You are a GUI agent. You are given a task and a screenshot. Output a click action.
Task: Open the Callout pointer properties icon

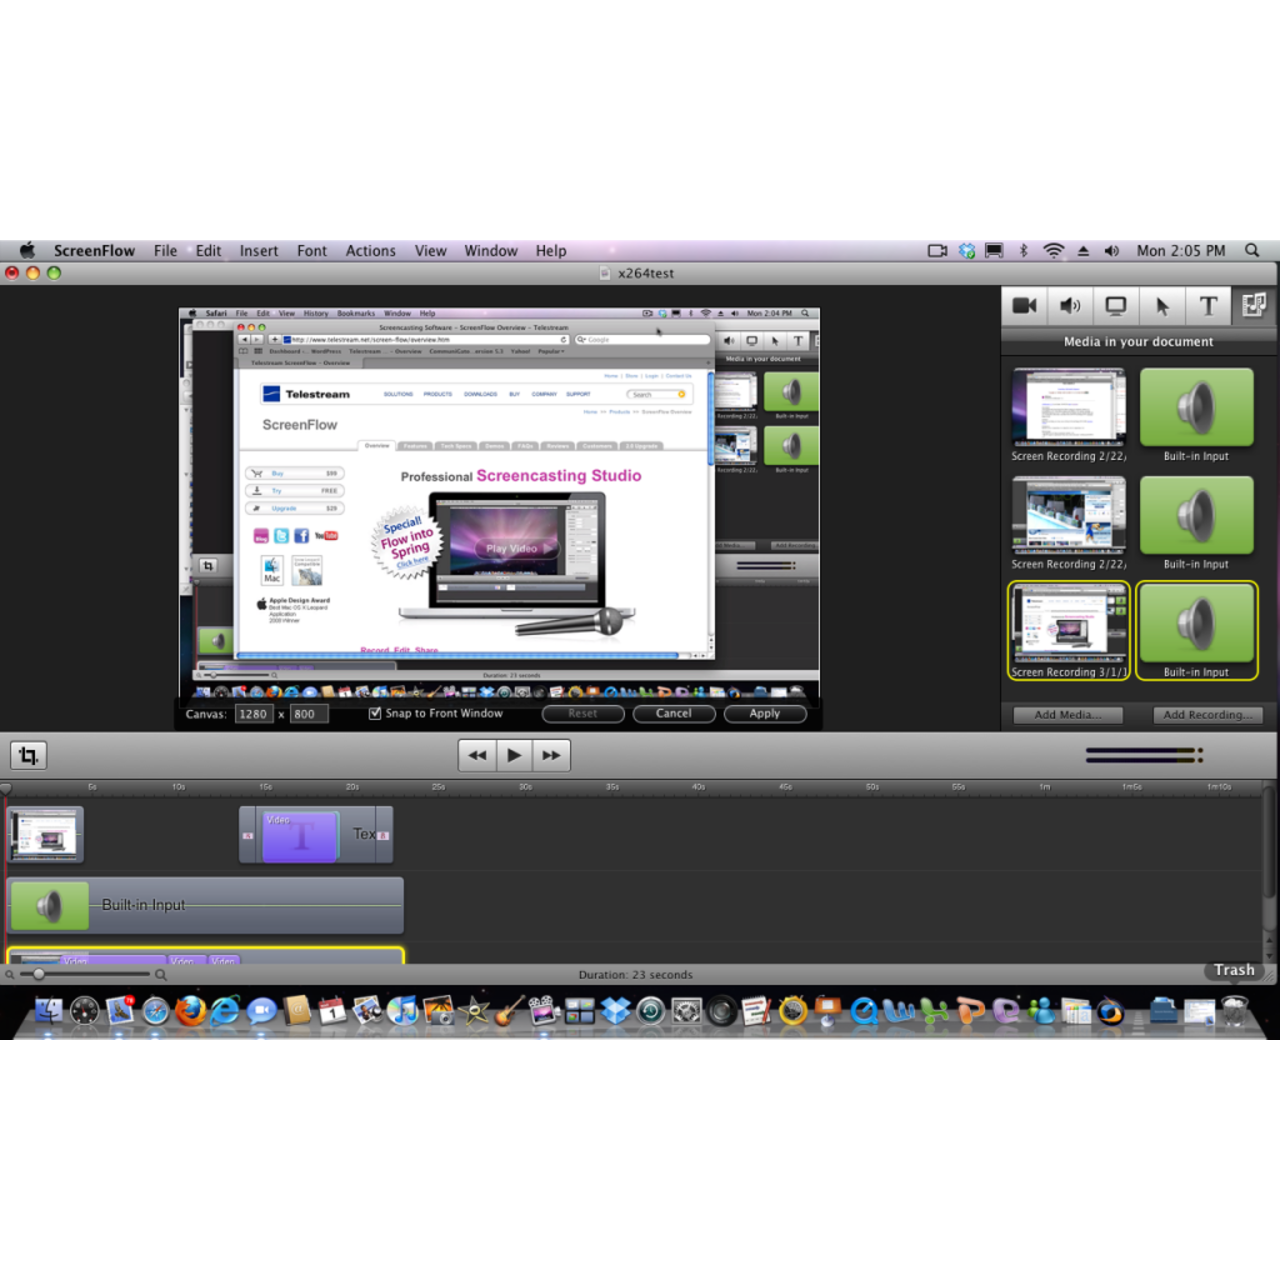(1162, 306)
